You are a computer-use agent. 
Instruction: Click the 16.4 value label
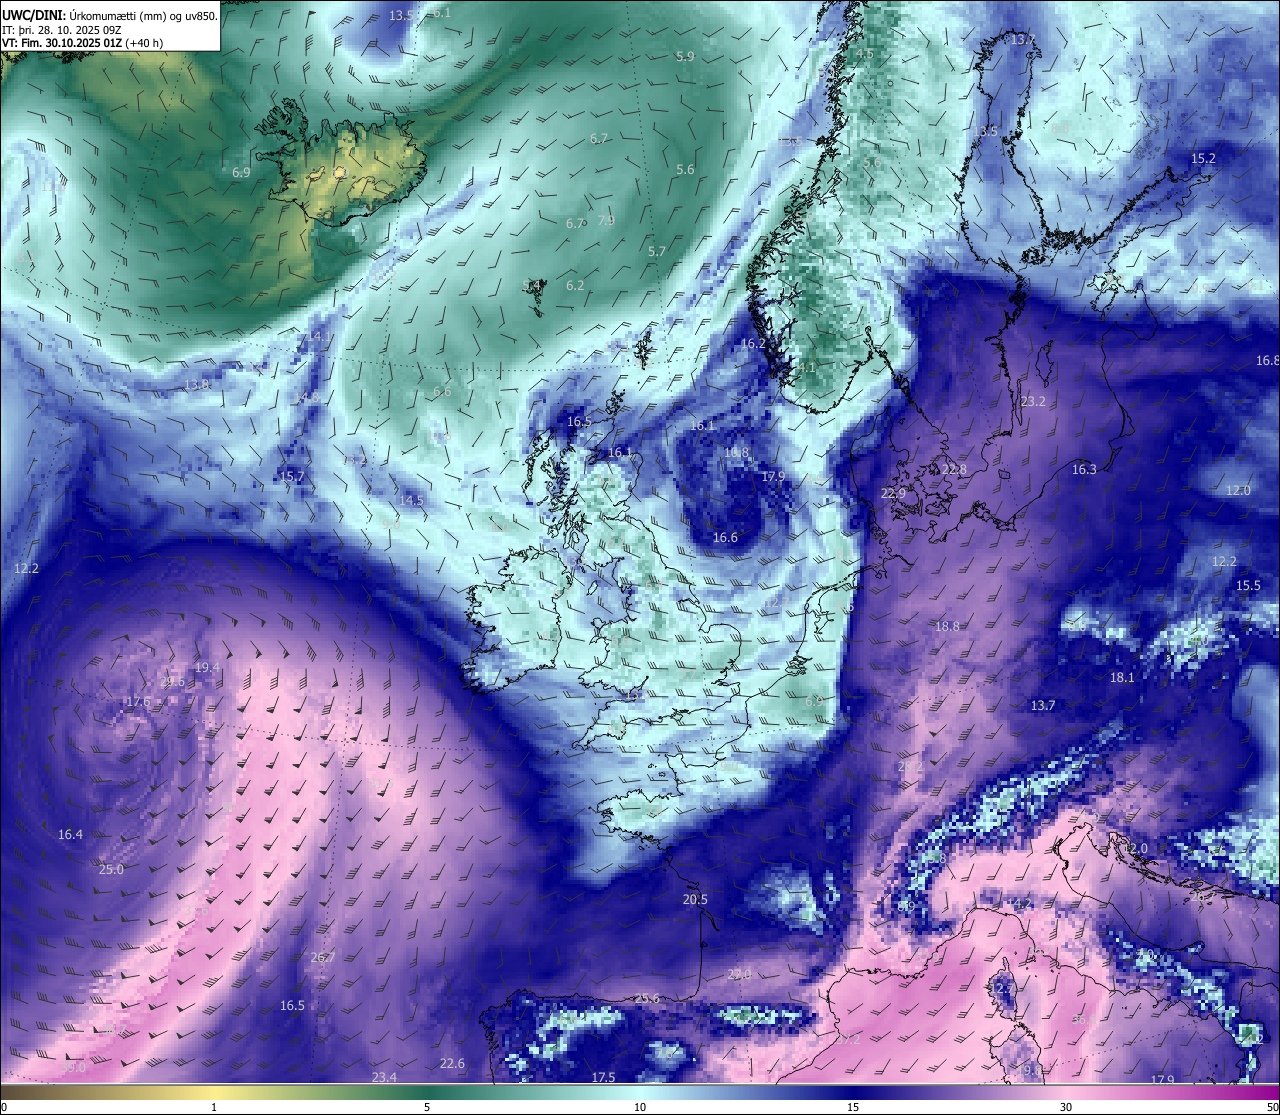click(70, 835)
